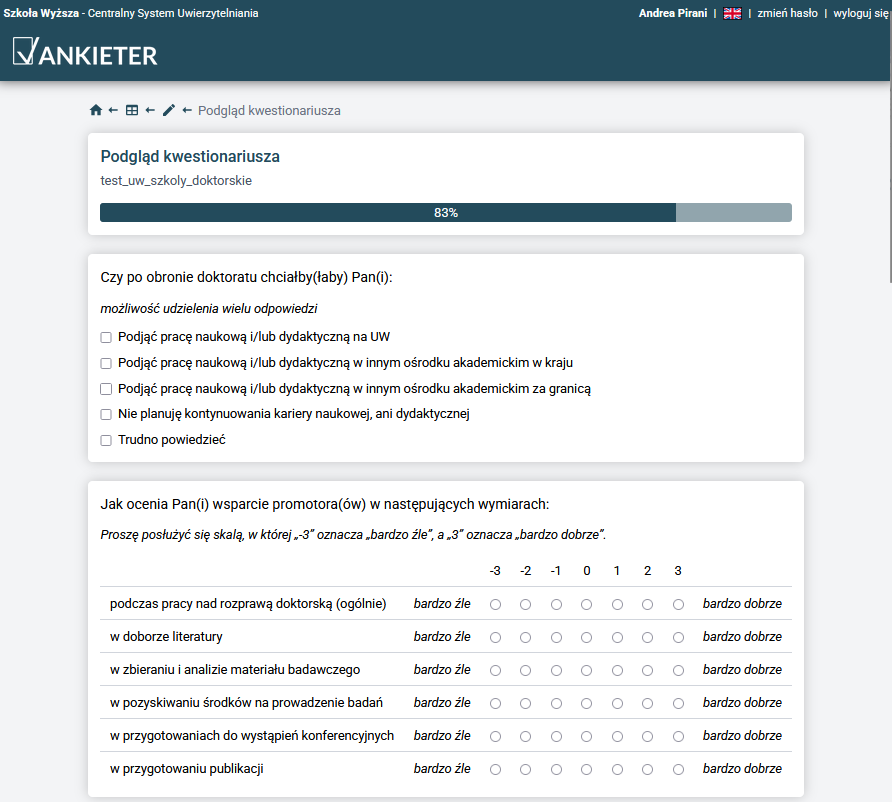Screen dimensions: 892x802
Task: Rate 'w doborze literatury' as 3
Action: [678, 637]
